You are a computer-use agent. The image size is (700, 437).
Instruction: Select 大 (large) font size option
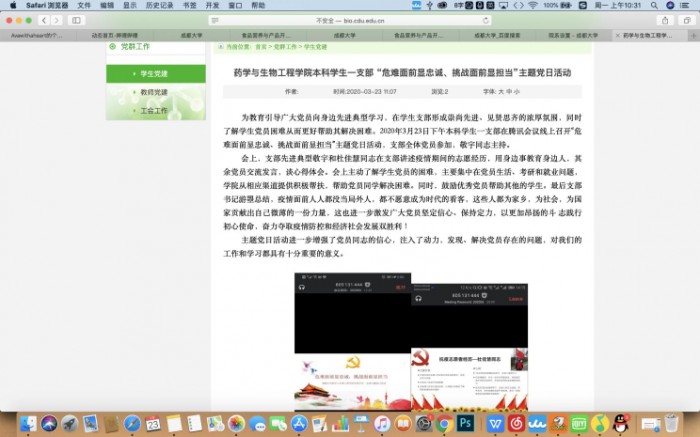502,91
